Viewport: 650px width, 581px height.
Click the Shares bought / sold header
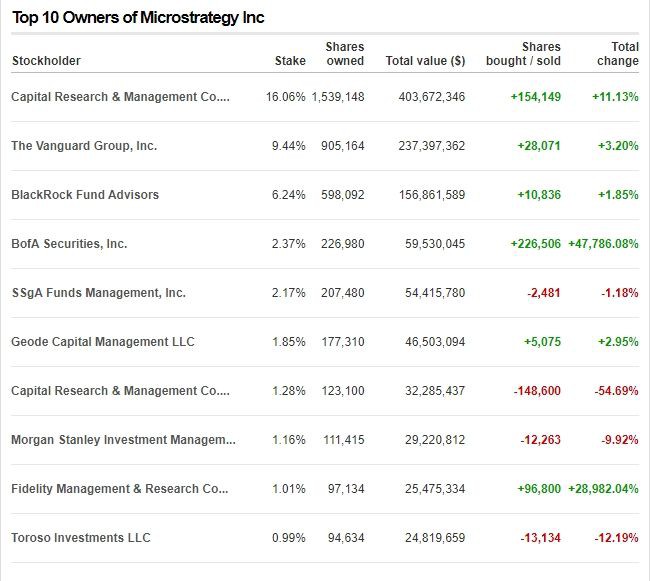[527, 54]
